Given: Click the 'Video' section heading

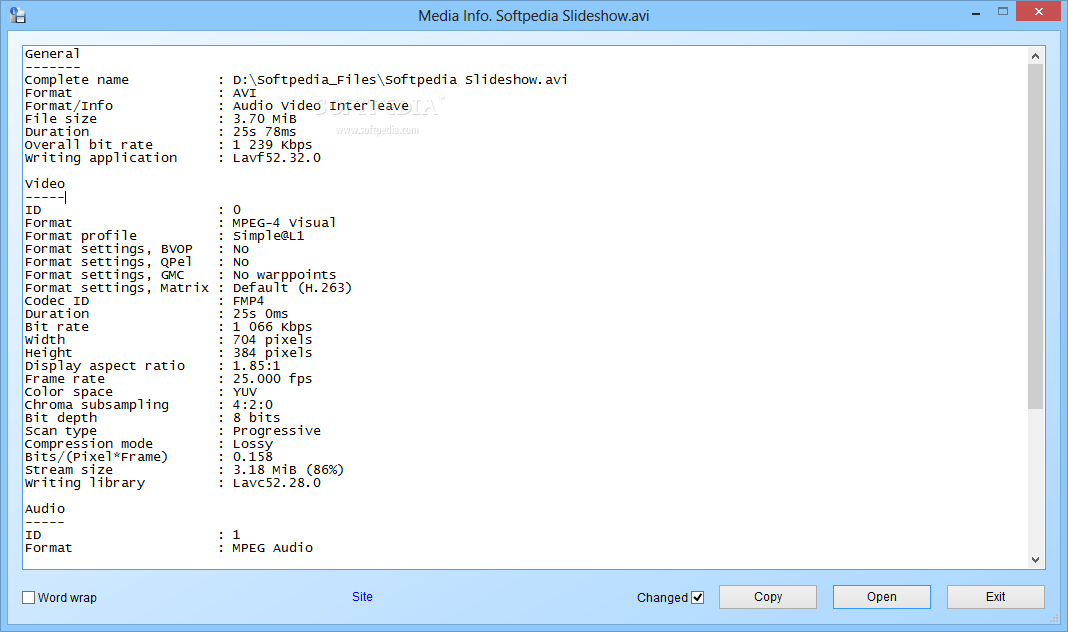Looking at the screenshot, I should tap(45, 184).
